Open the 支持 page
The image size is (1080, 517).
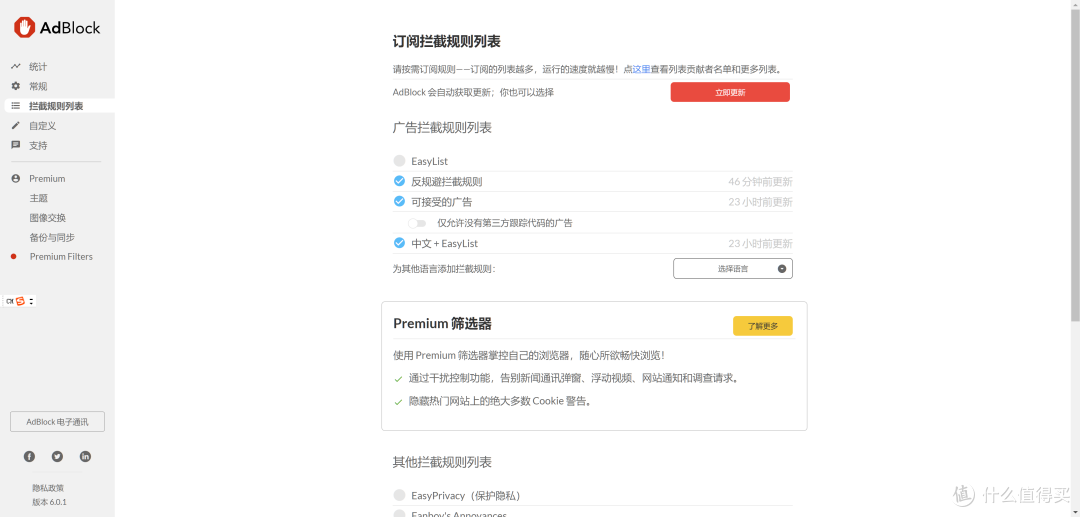point(38,145)
